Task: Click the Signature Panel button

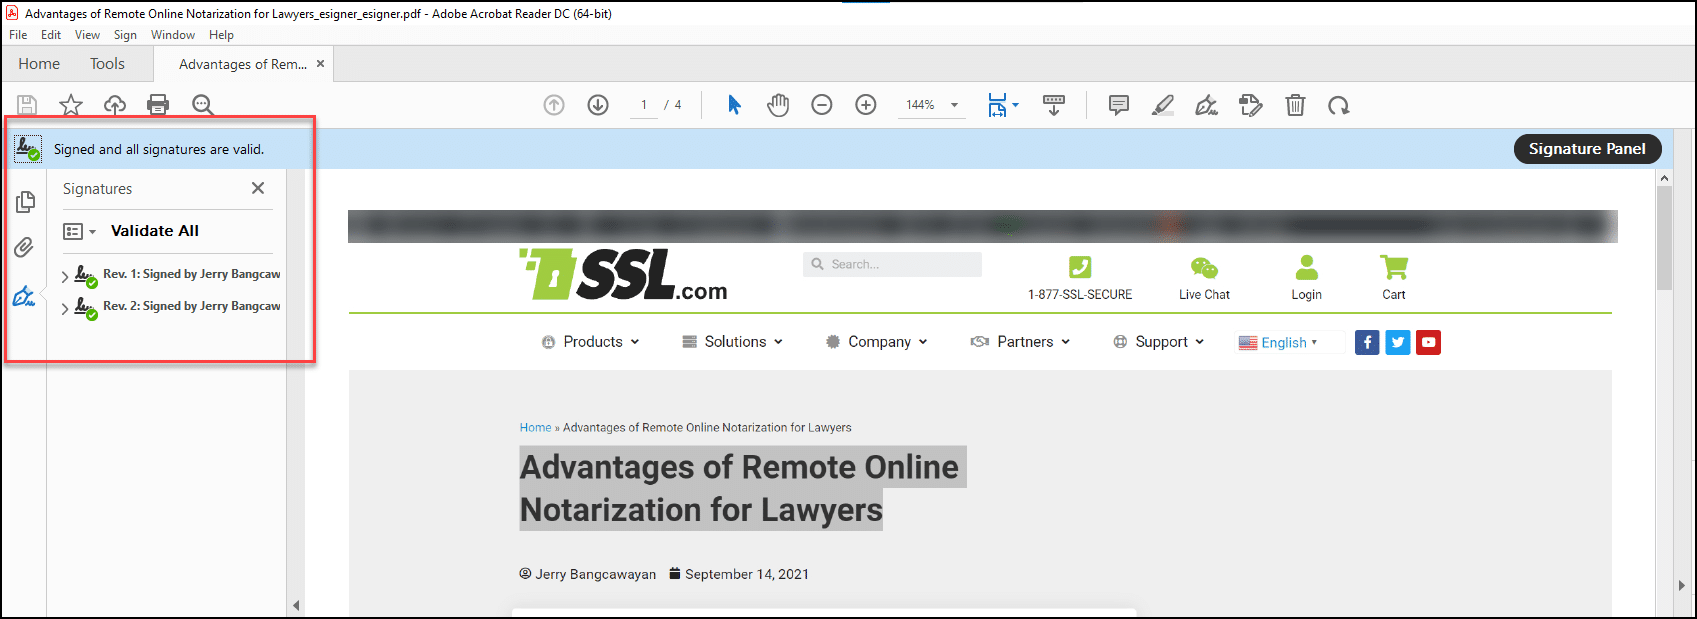Action: (x=1586, y=149)
